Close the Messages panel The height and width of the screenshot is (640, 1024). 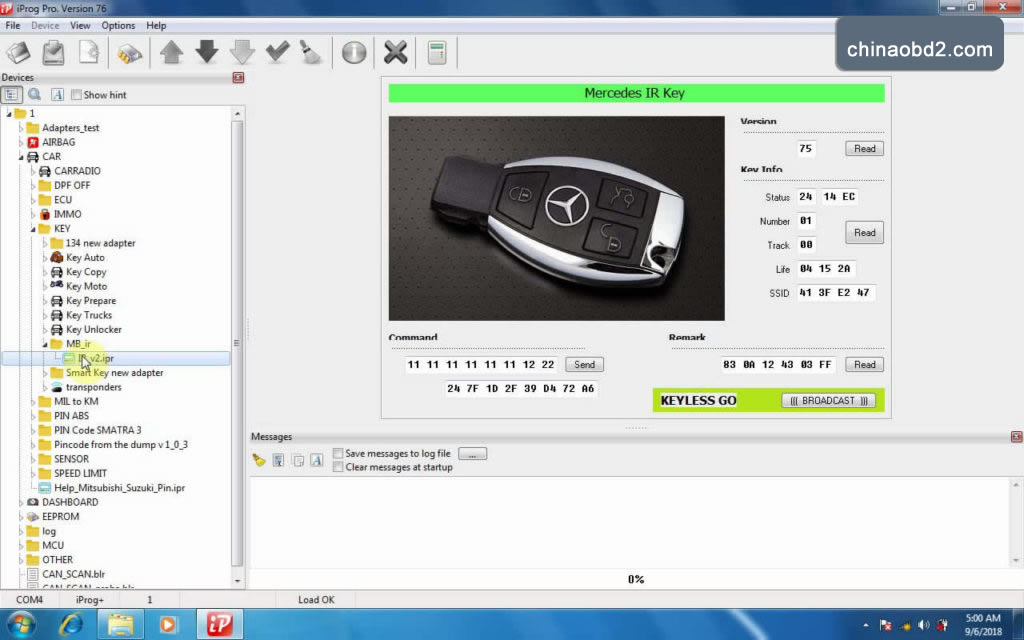[1016, 437]
